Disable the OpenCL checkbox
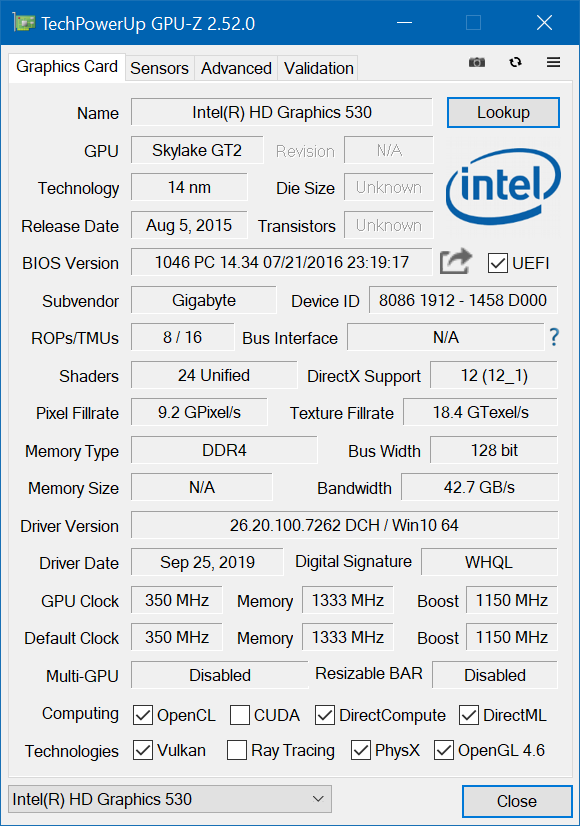 [141, 715]
